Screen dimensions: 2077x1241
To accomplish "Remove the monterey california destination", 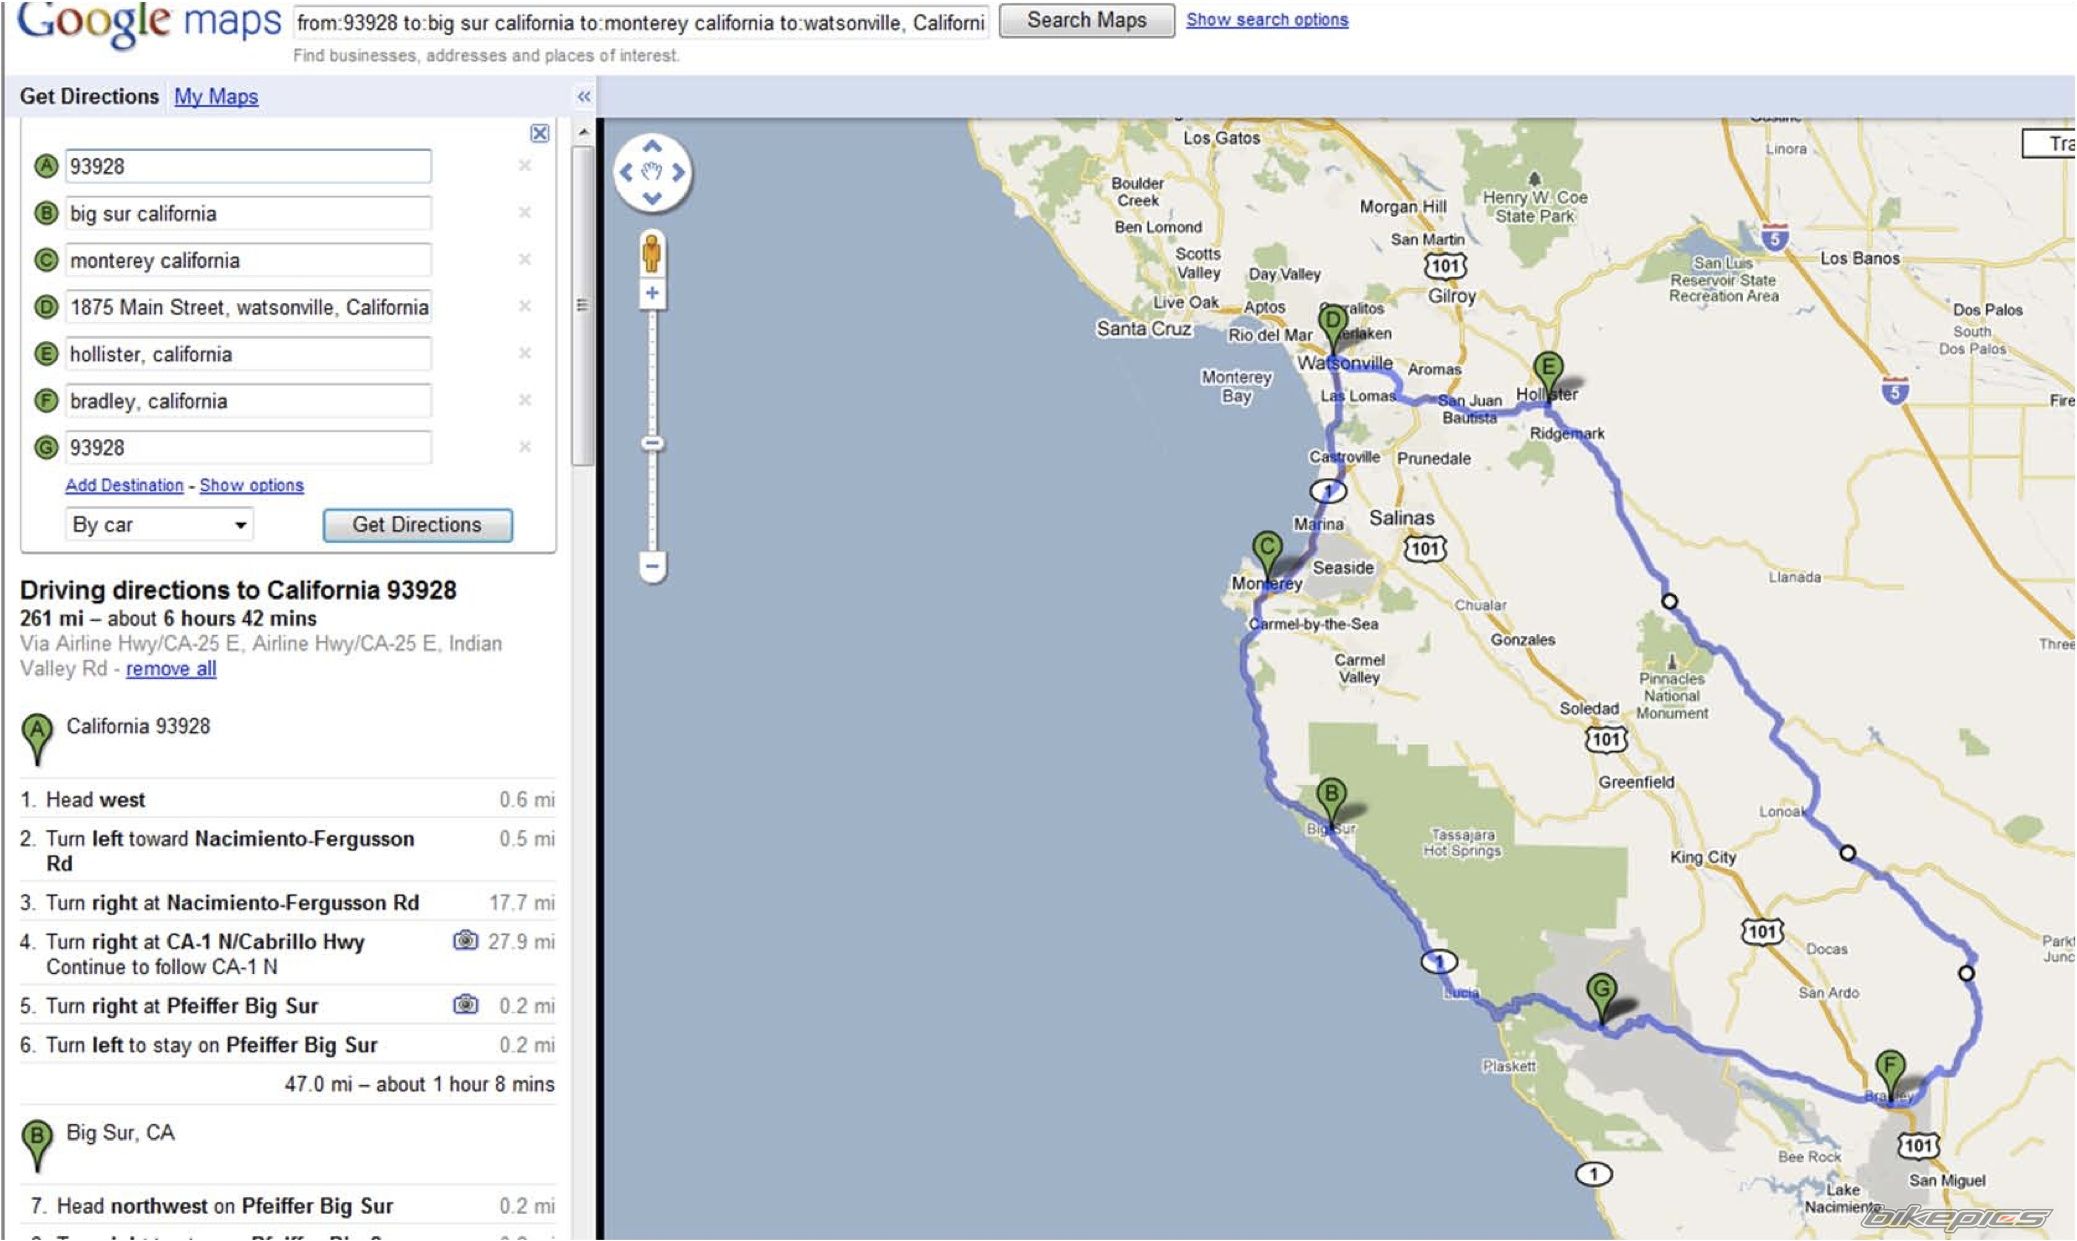I will pos(524,259).
